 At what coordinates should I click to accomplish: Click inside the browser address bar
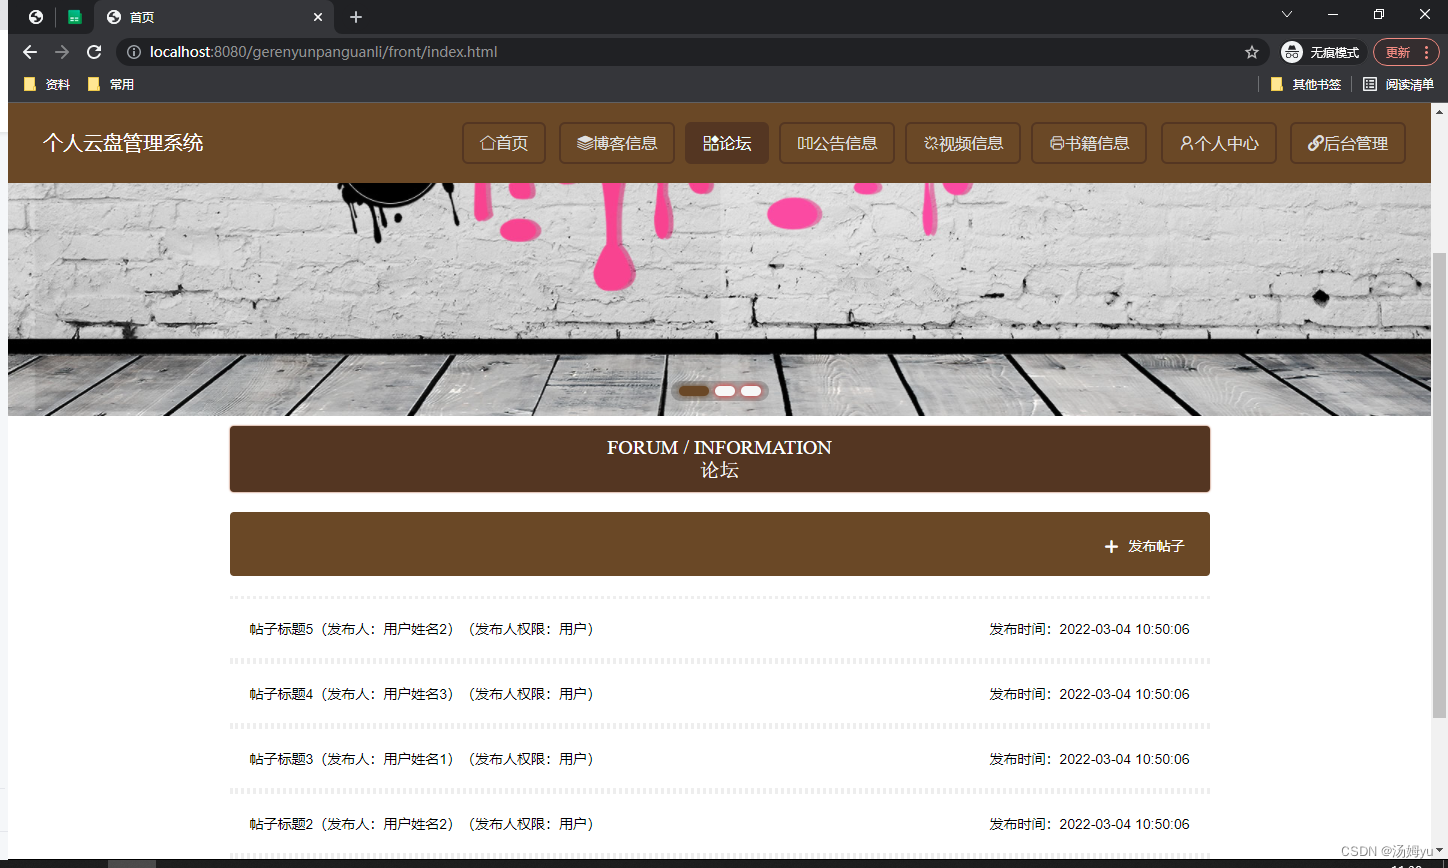(600, 51)
